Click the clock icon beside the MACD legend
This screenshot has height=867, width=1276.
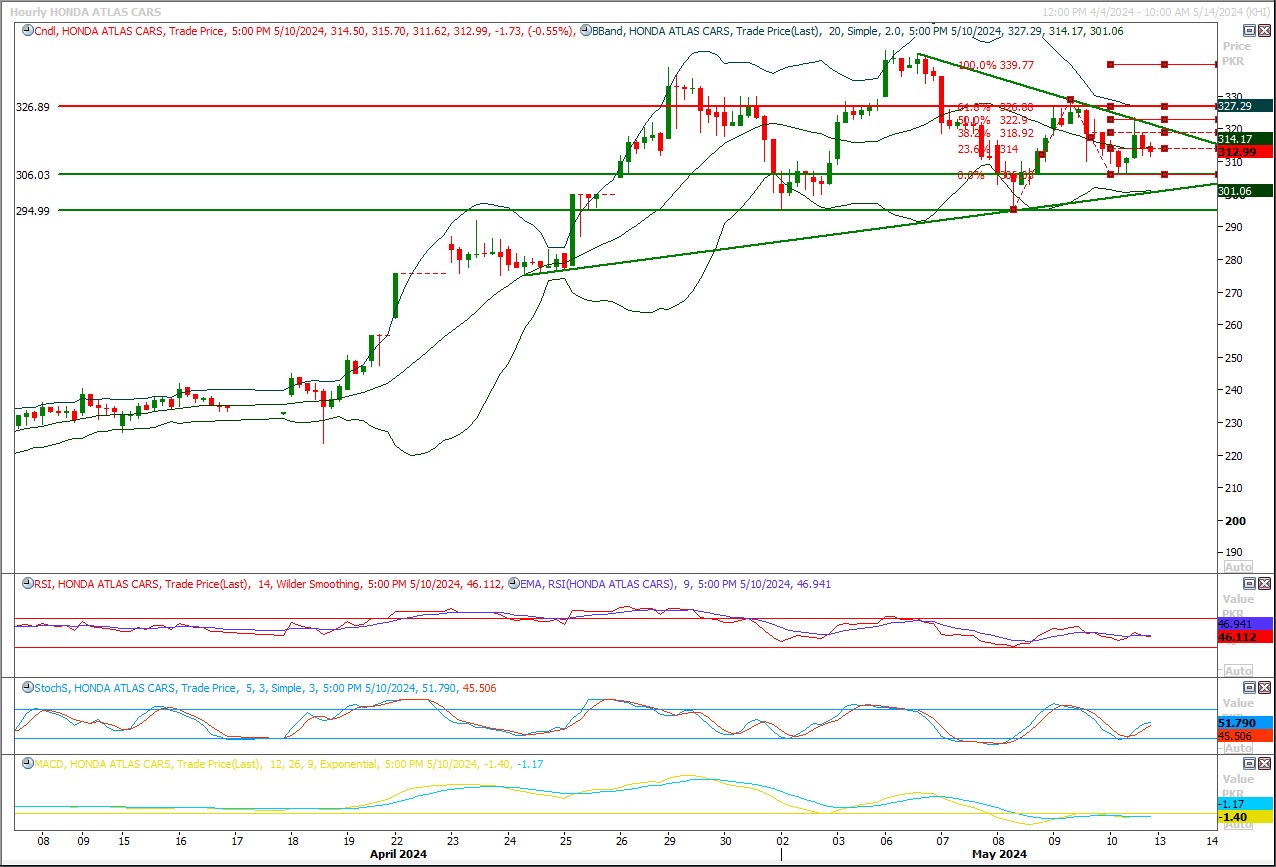[27, 764]
